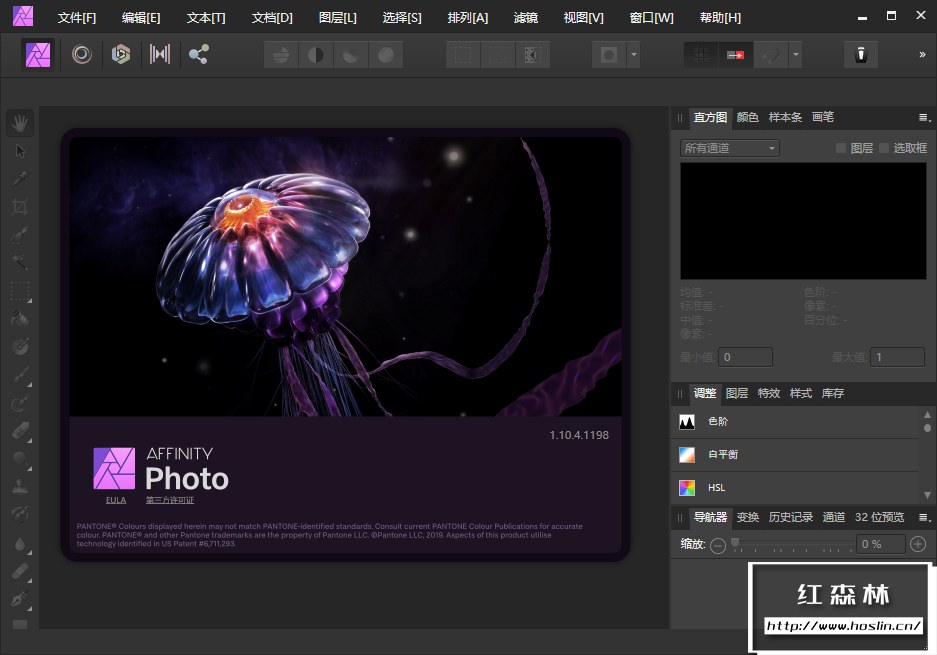Click the 最小值 input field

[x=745, y=357]
